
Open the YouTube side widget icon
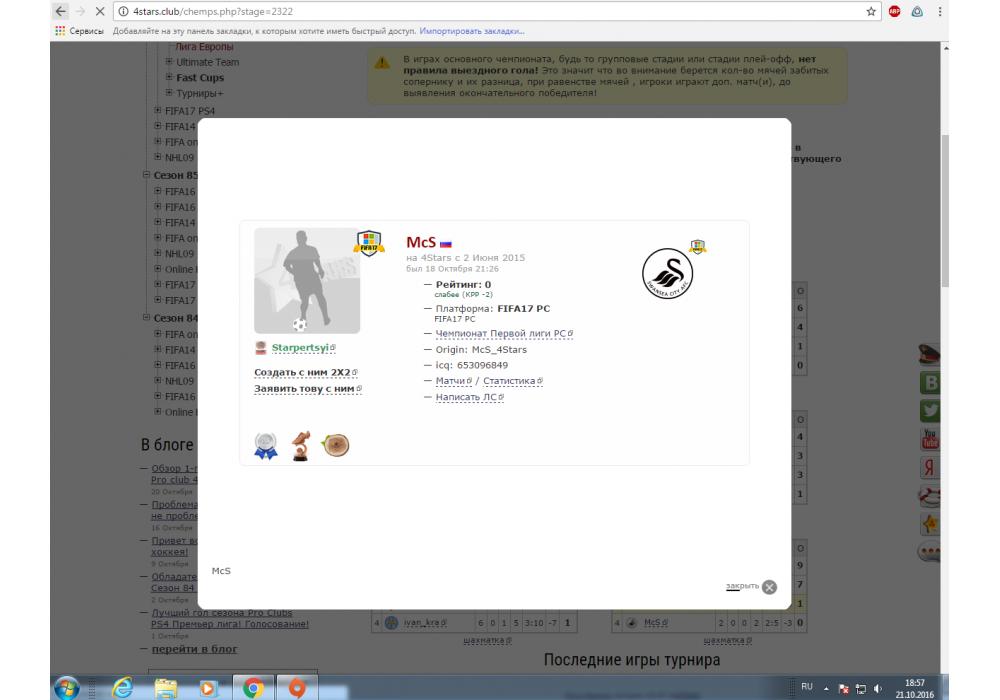[930, 438]
